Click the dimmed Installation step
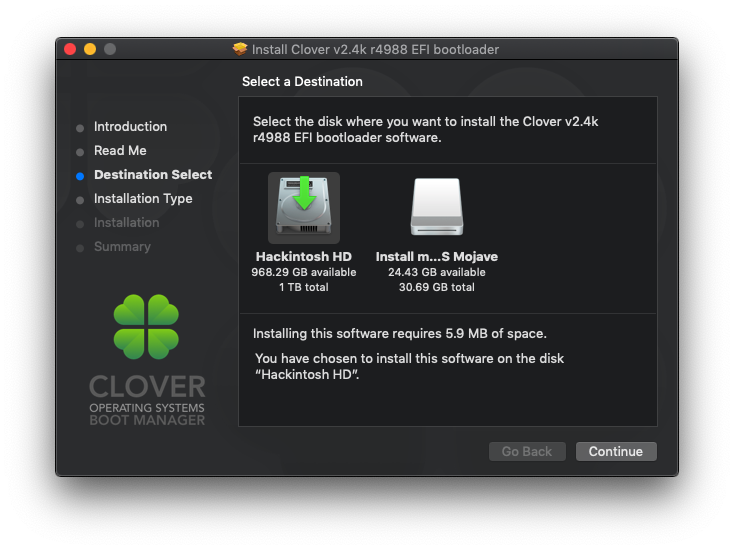Screen dimensions: 734x550 [x=127, y=222]
